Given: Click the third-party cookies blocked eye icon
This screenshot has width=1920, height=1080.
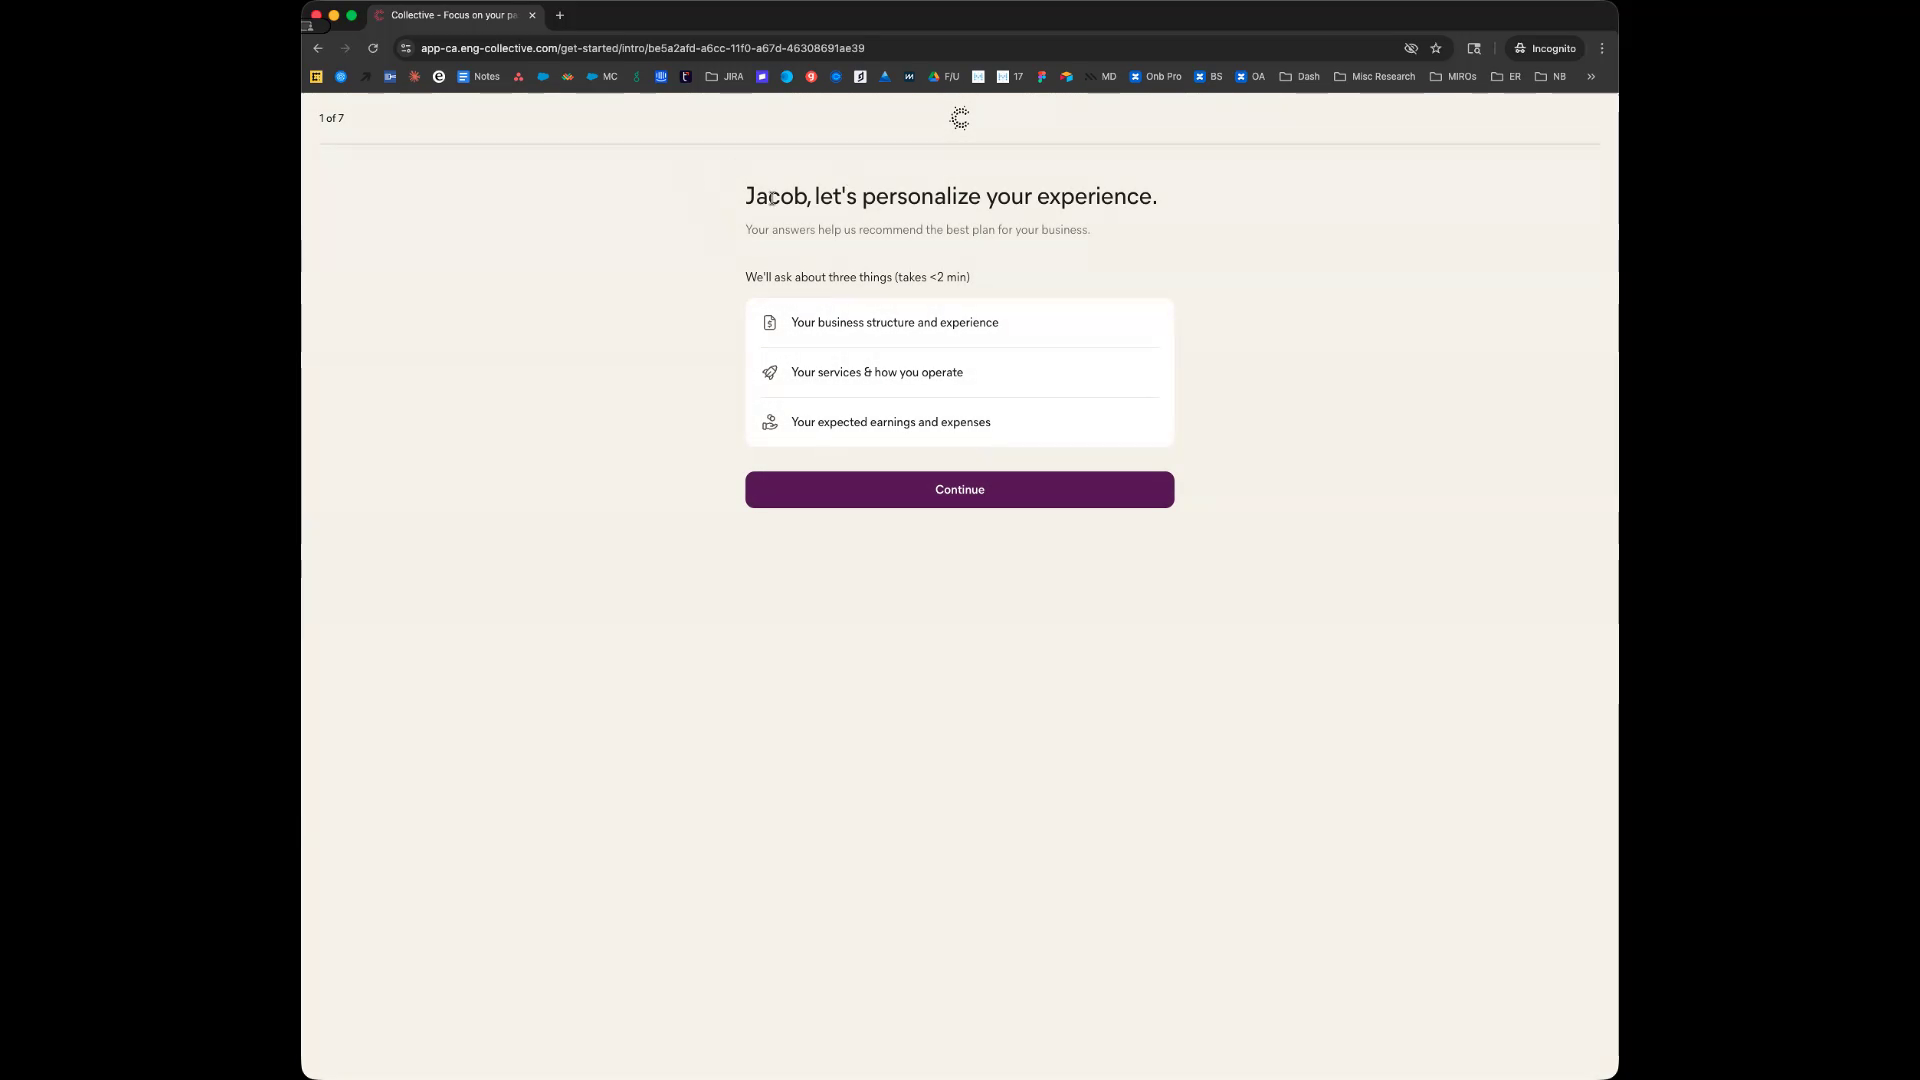Looking at the screenshot, I should point(1411,48).
